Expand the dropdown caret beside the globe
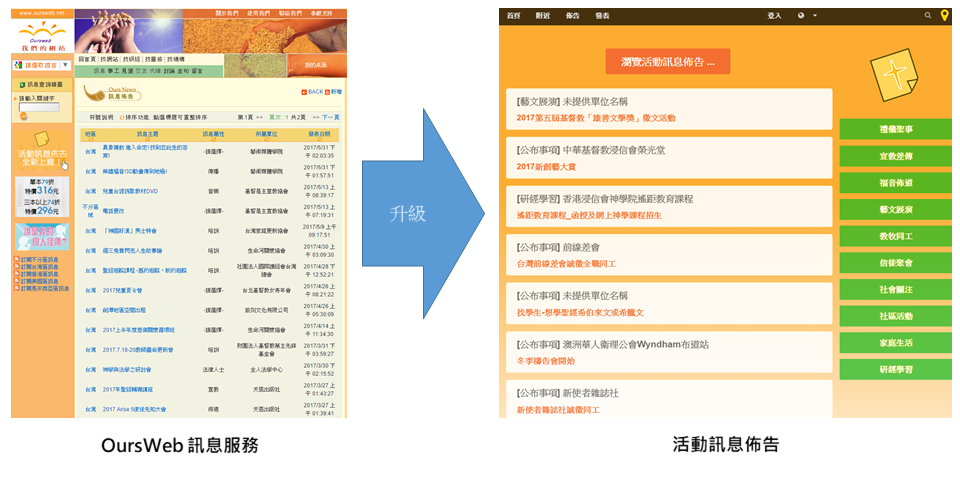The width and height of the screenshot is (960, 502). [x=815, y=16]
